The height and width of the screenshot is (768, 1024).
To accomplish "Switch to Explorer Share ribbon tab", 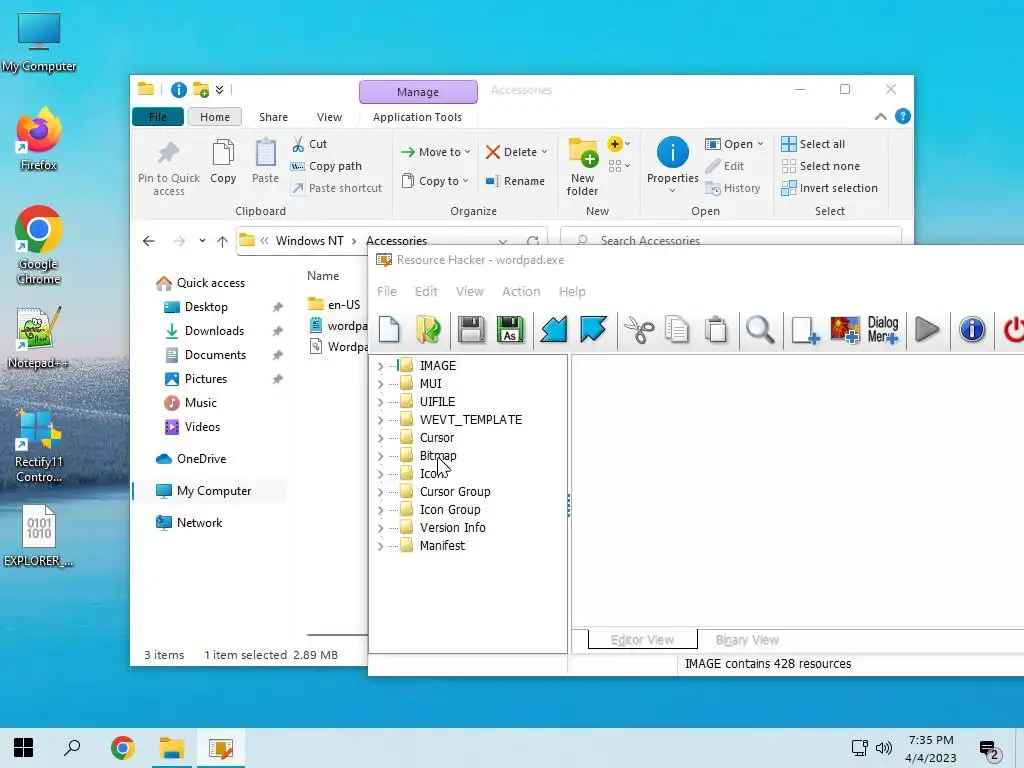I will click(x=273, y=117).
